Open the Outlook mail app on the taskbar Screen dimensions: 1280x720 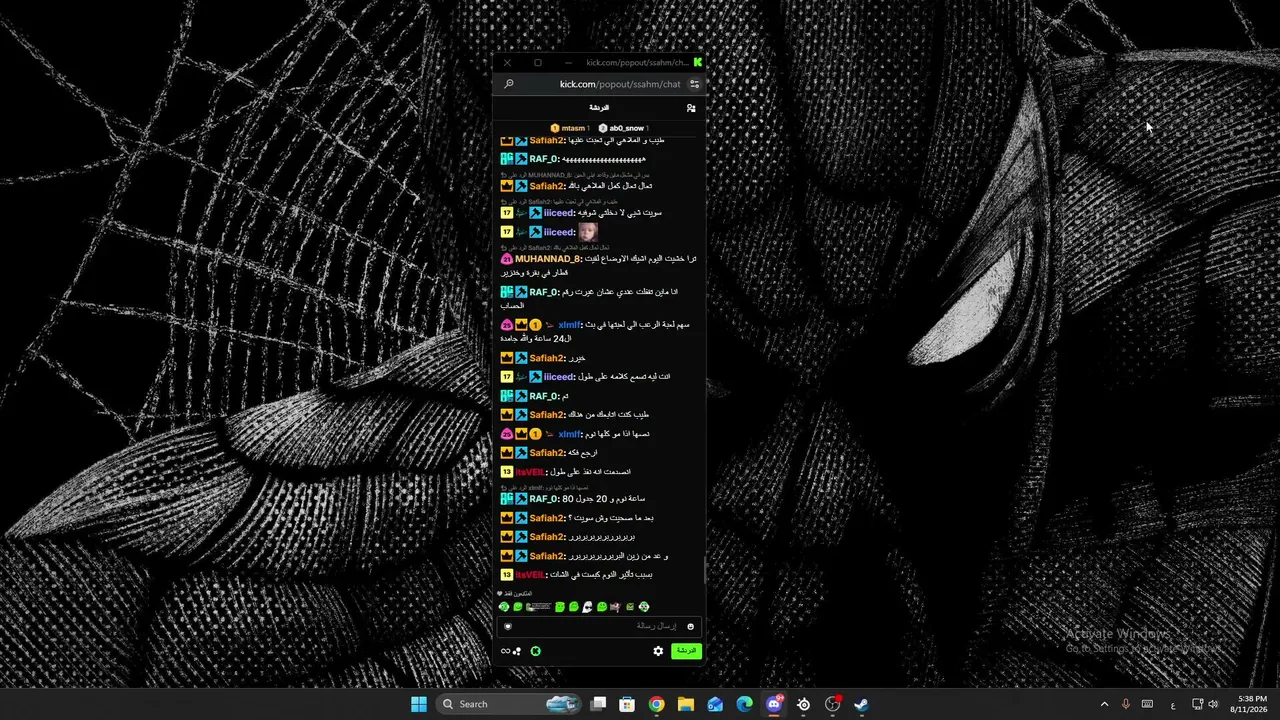pyautogui.click(x=715, y=704)
